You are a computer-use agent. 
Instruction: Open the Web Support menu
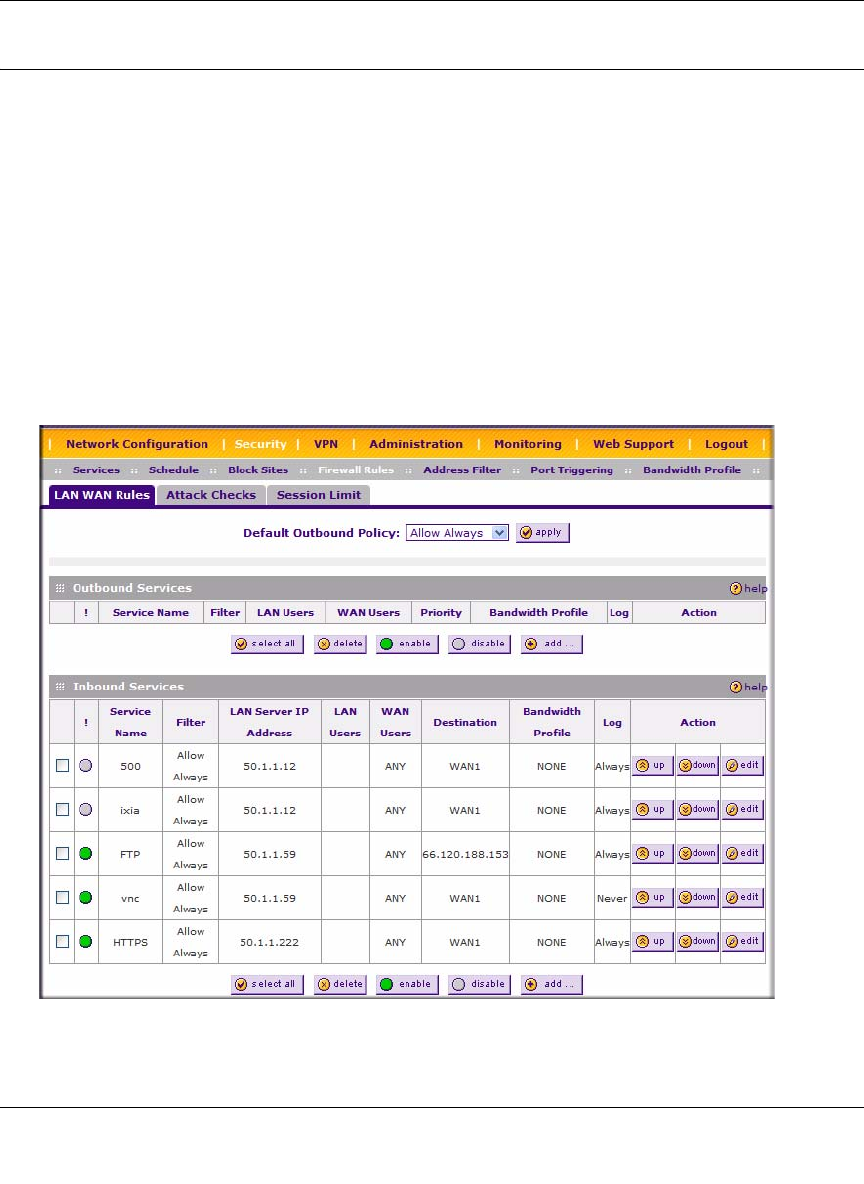tap(633, 444)
